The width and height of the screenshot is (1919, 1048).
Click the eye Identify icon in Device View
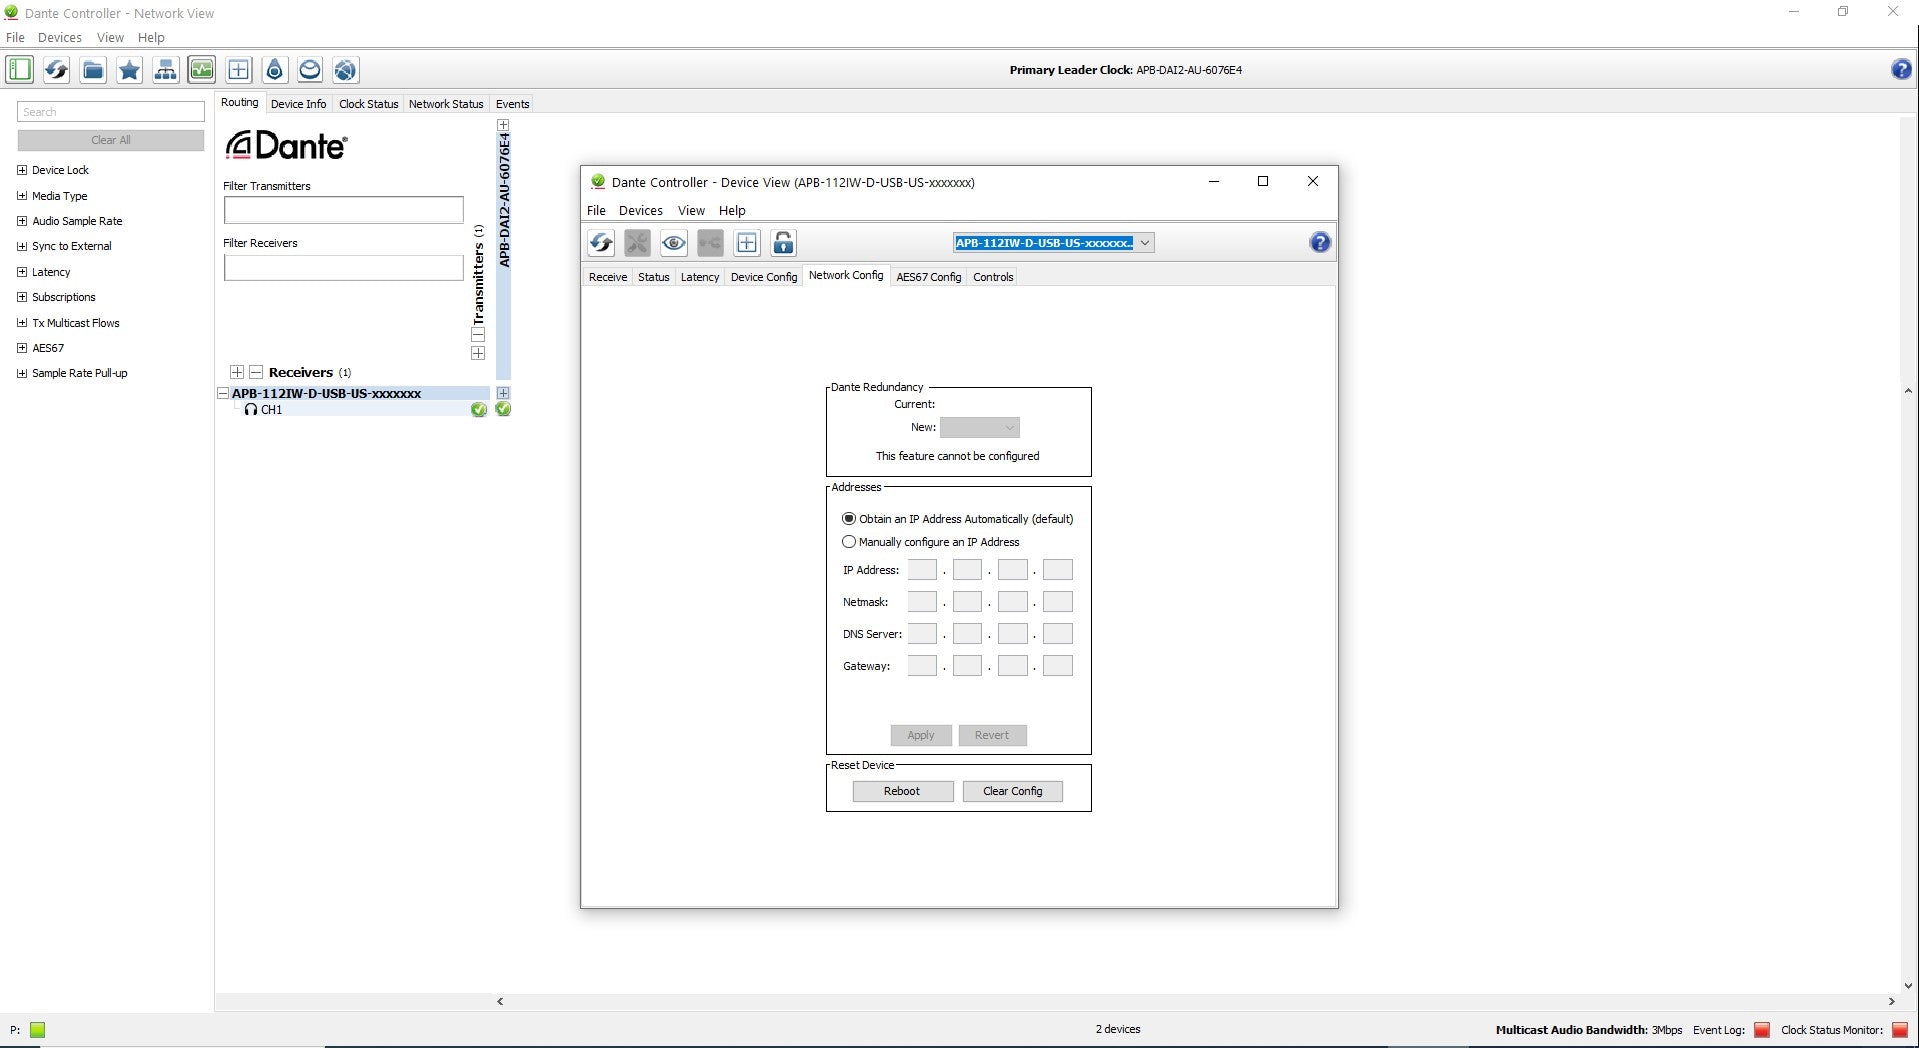674,243
